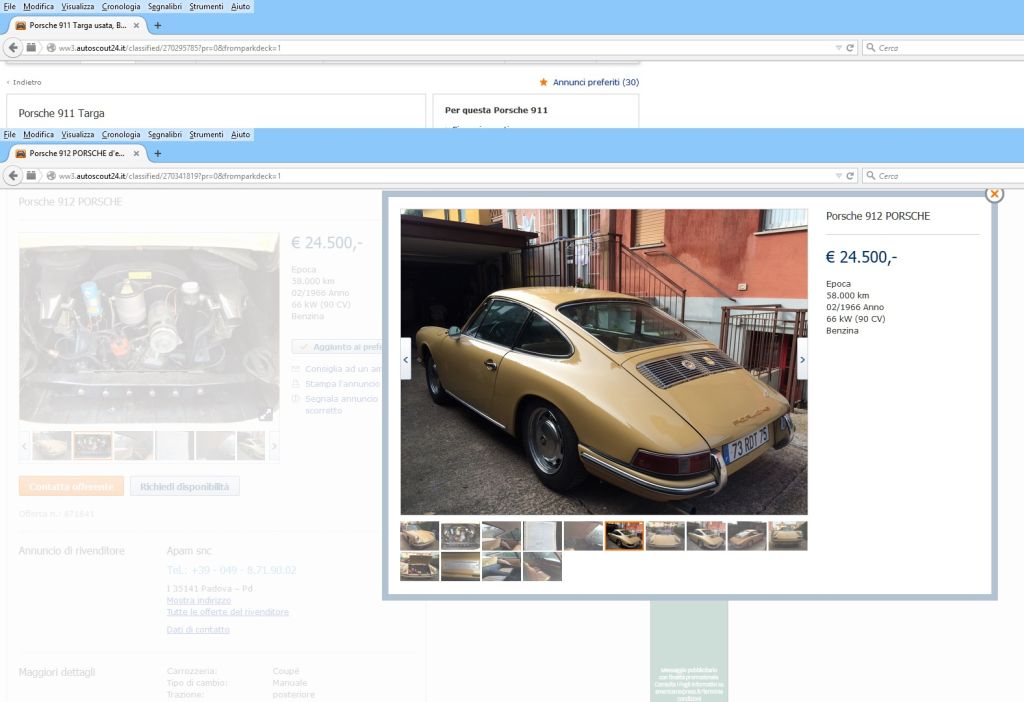Screen dimensions: 1024x702
Task: Expand URL history dropdown in Porsche 911 window
Action: click(838, 48)
